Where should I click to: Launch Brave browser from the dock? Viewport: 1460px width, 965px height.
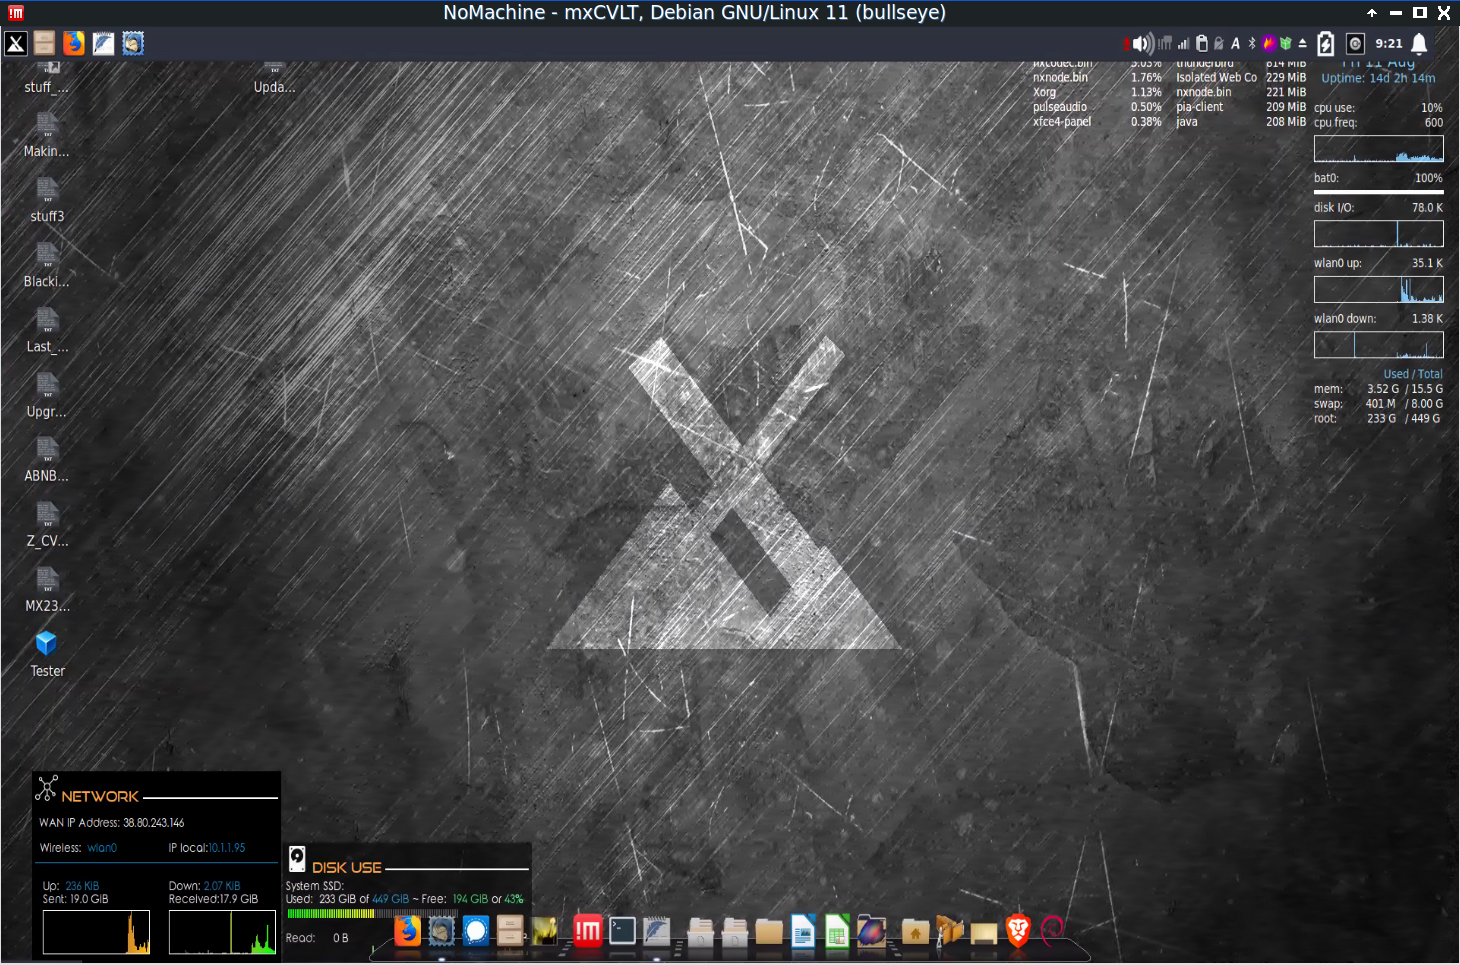coord(1018,932)
